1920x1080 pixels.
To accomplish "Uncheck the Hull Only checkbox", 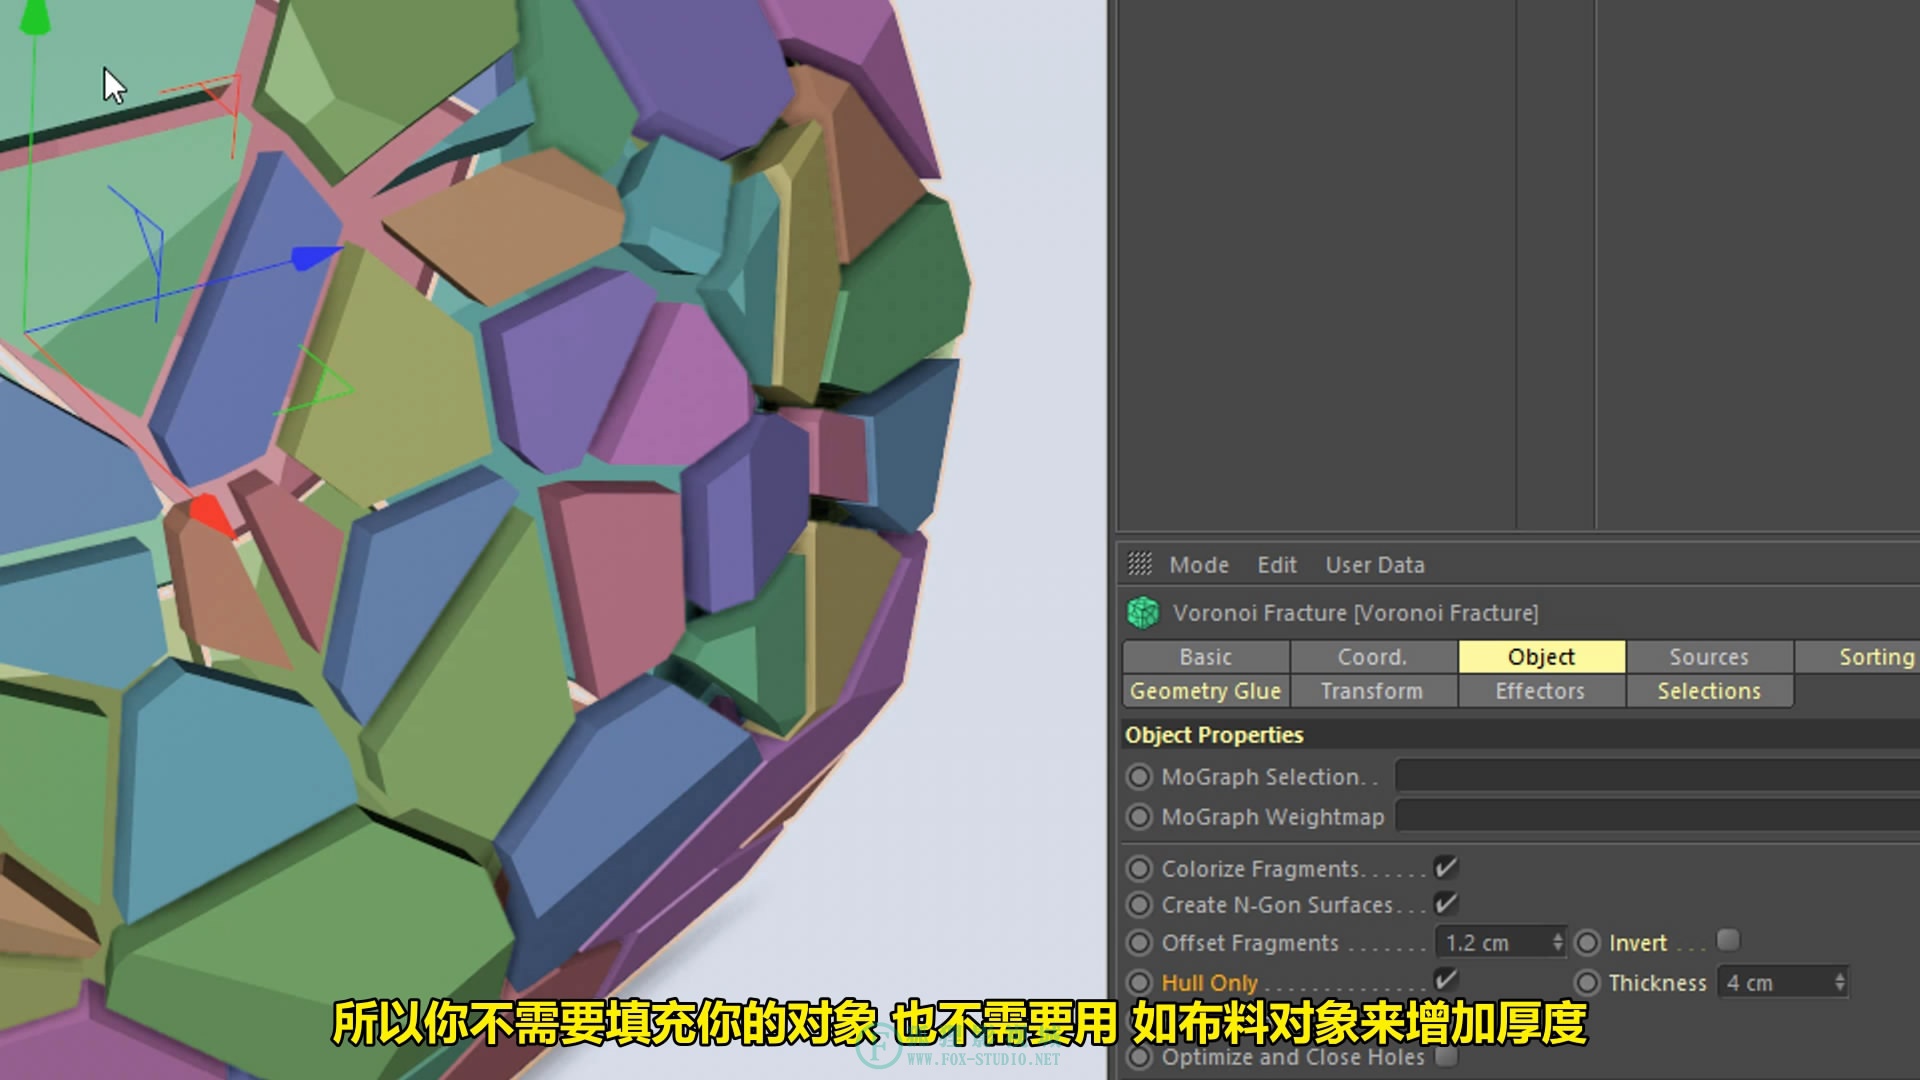I will pyautogui.click(x=1445, y=979).
